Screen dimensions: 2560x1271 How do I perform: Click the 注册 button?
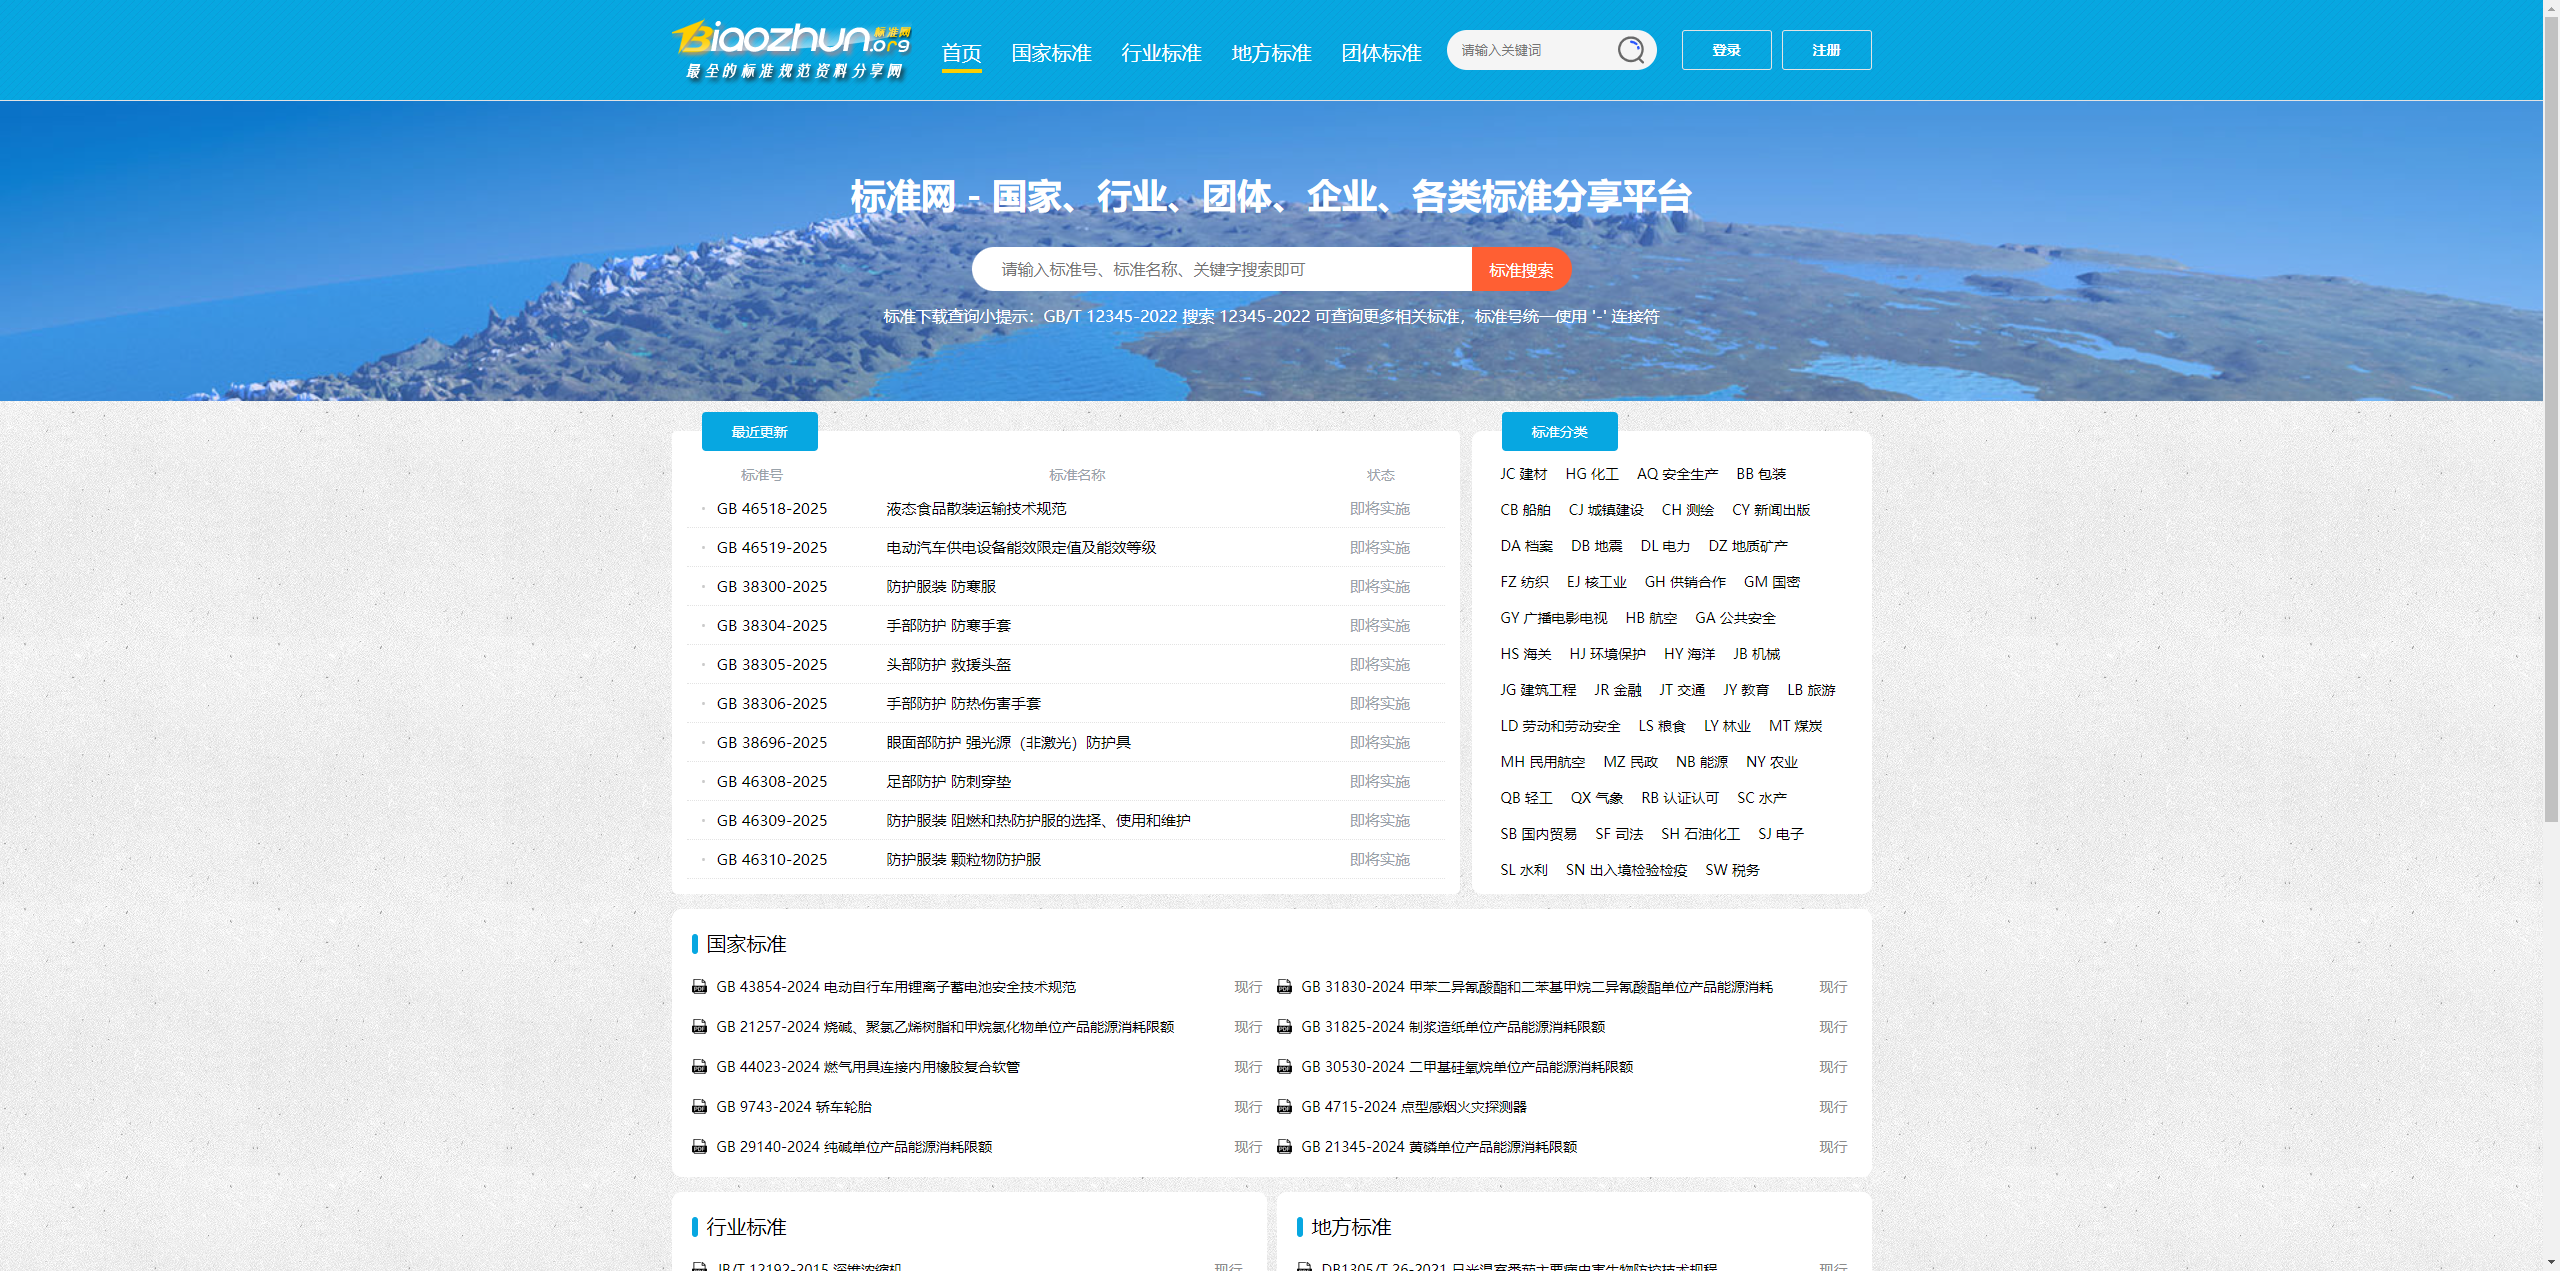tap(1826, 49)
